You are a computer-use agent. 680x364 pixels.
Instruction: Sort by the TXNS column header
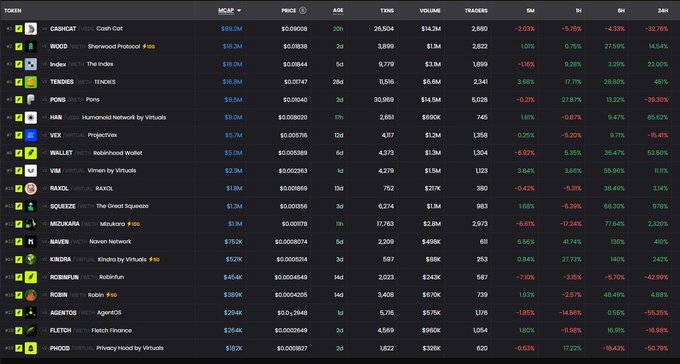tap(387, 10)
